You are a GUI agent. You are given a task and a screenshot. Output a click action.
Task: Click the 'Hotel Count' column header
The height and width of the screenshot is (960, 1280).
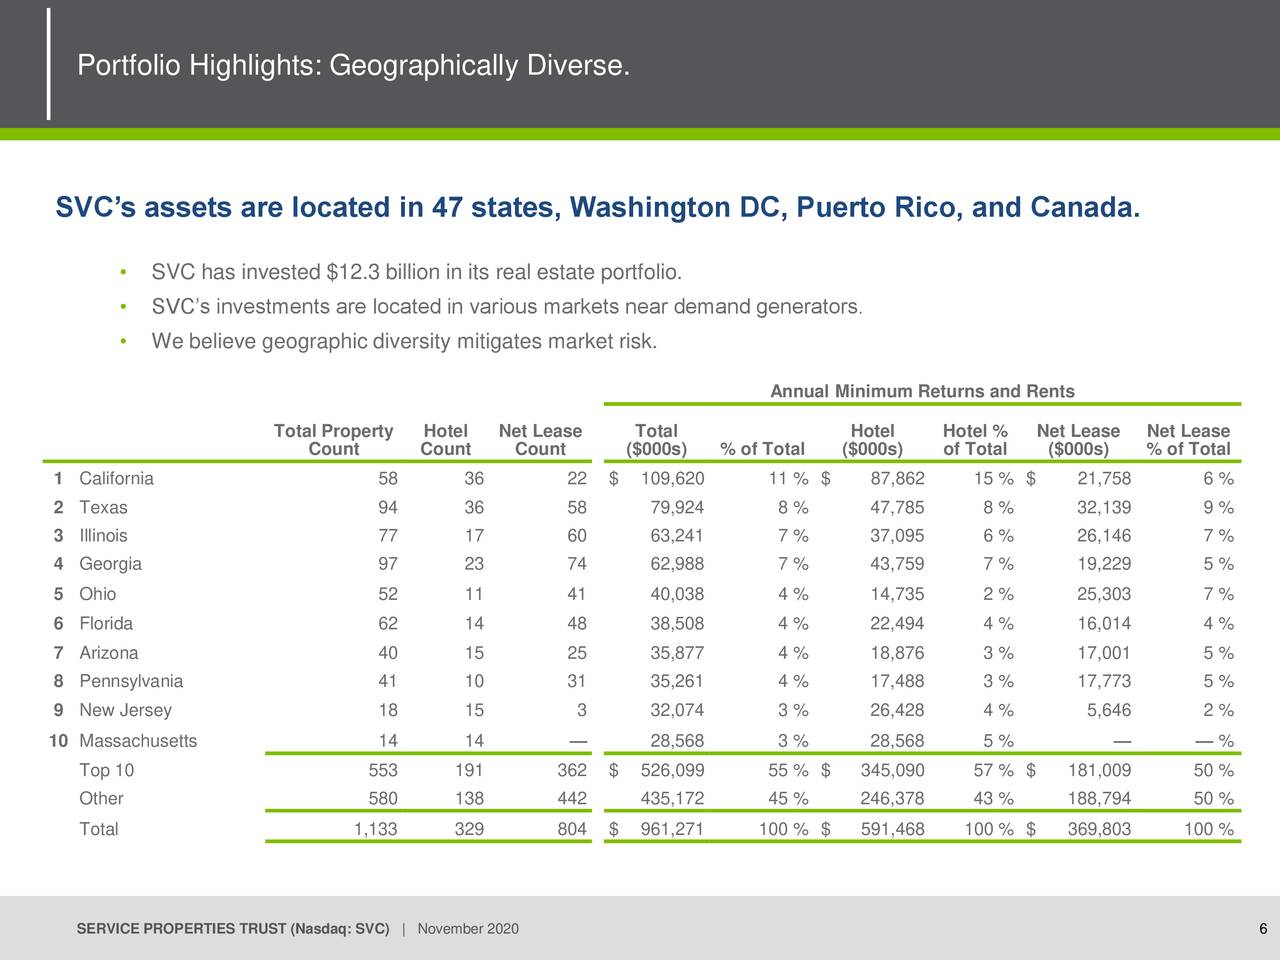click(445, 440)
